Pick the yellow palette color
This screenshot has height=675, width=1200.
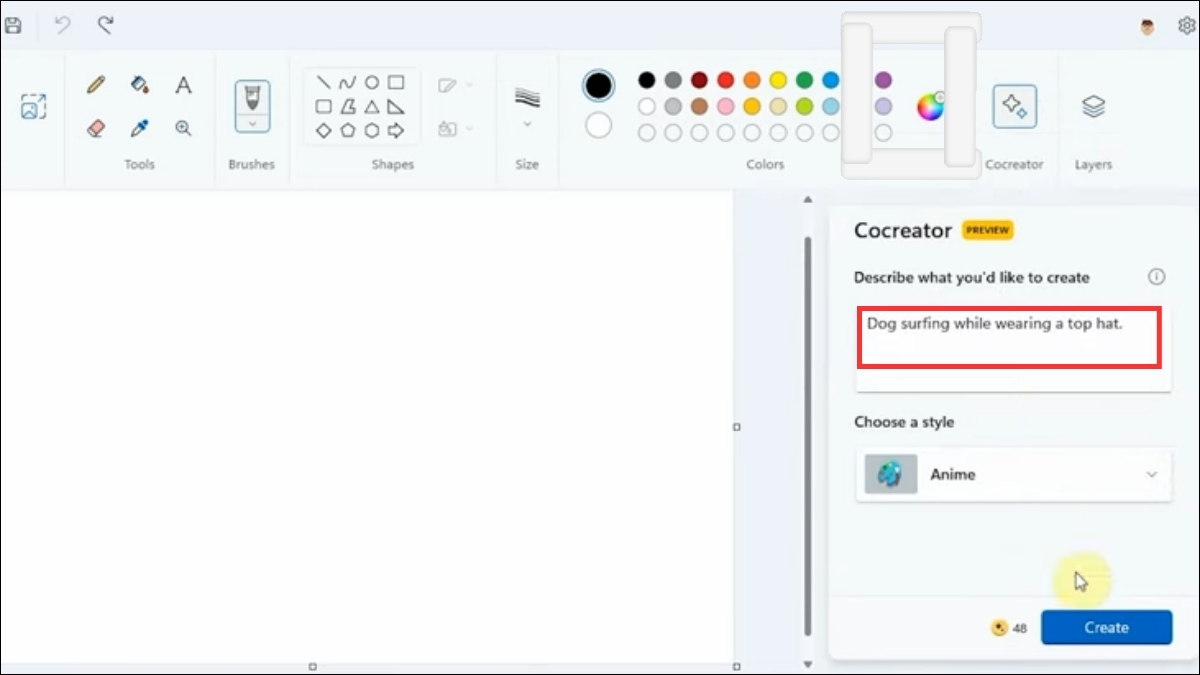(778, 80)
